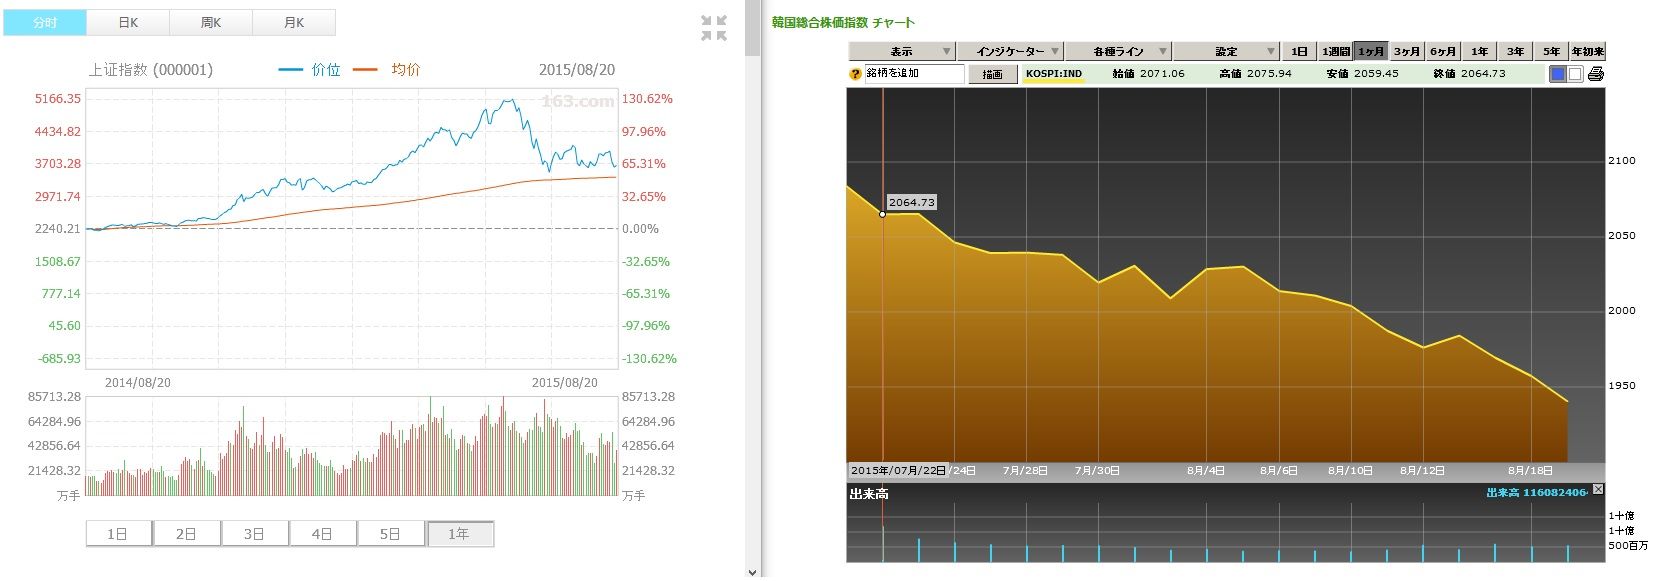Click the 高値 2075.94 value

point(1255,74)
